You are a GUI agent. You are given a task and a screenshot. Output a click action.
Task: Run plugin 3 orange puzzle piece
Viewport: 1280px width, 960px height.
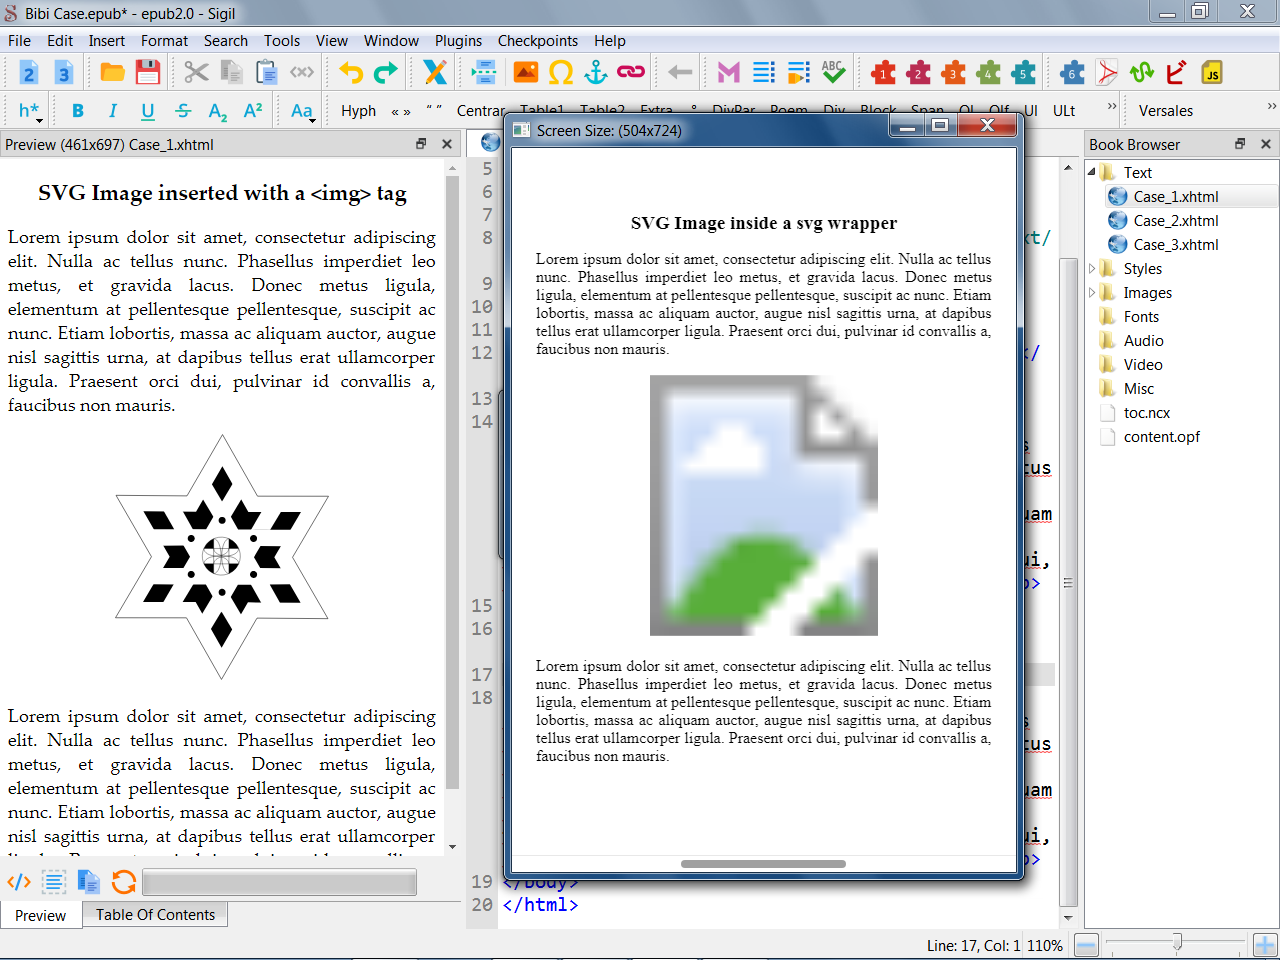click(x=954, y=72)
